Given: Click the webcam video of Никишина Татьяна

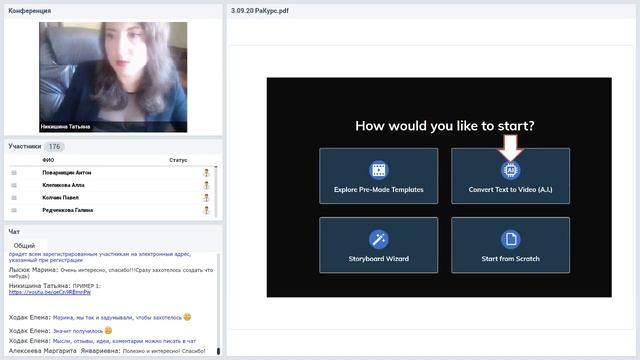Looking at the screenshot, I should coord(113,77).
